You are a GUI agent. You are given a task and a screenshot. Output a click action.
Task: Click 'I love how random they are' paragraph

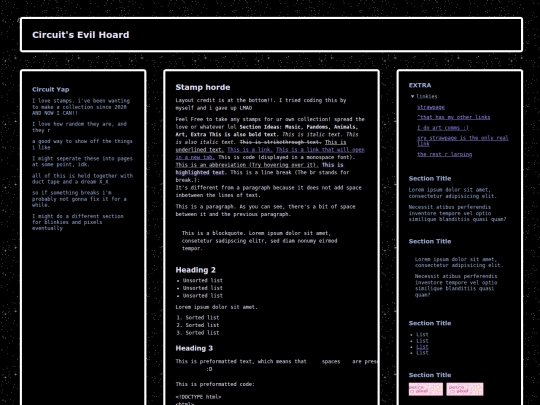[79, 127]
